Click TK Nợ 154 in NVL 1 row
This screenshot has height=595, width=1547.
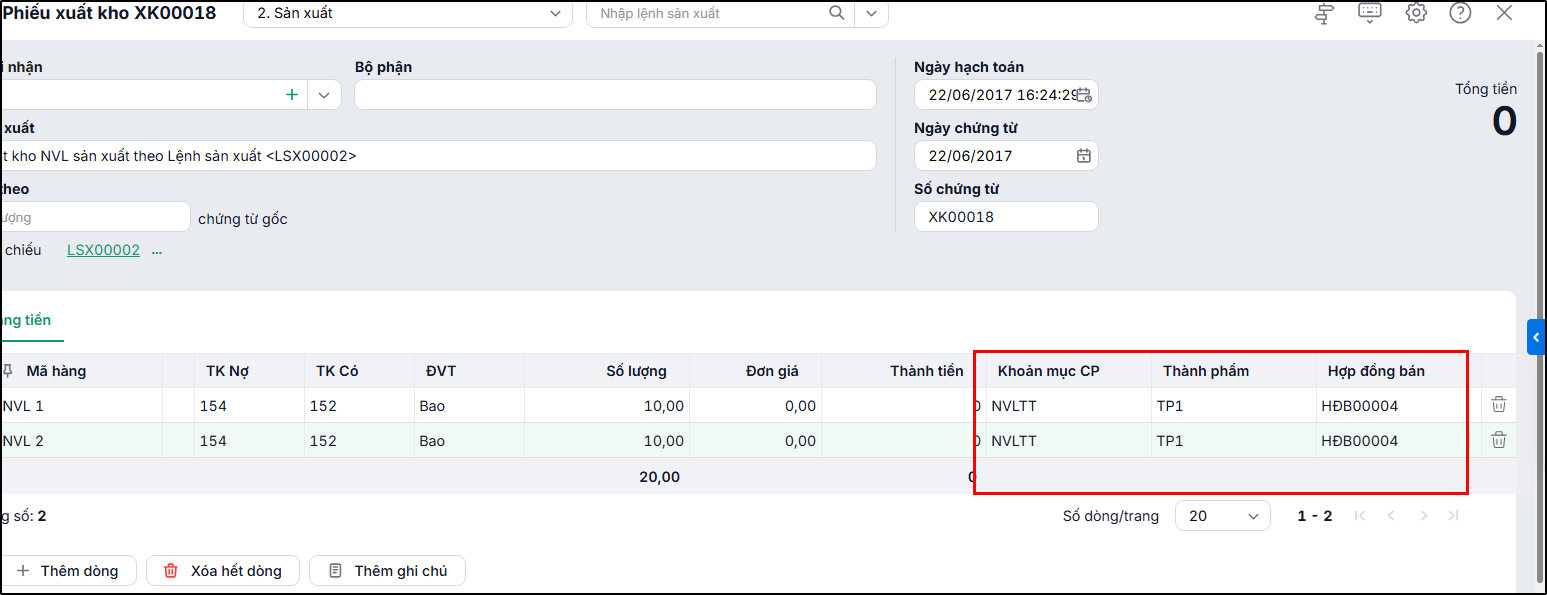click(249, 406)
